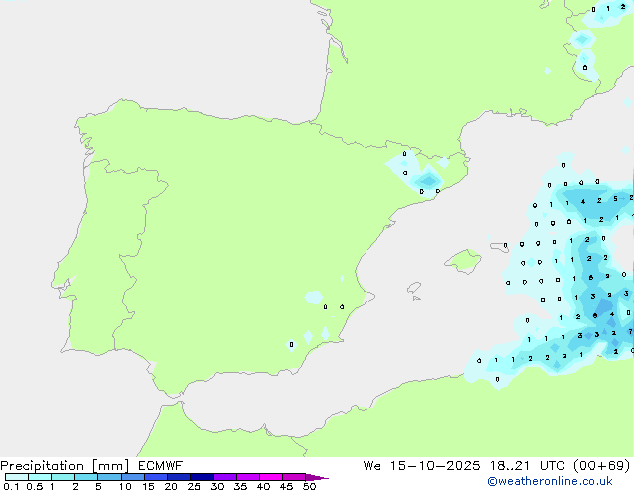Select the 0.1–0.5 mm palest legend swatch
Viewport: 634px width, 490px height.
coord(16,477)
